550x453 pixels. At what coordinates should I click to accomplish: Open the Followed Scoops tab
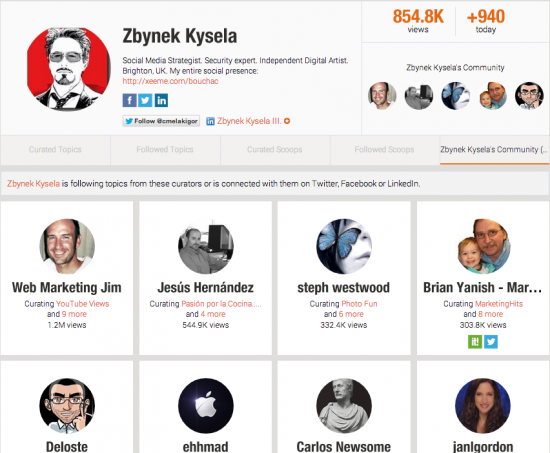(x=384, y=150)
